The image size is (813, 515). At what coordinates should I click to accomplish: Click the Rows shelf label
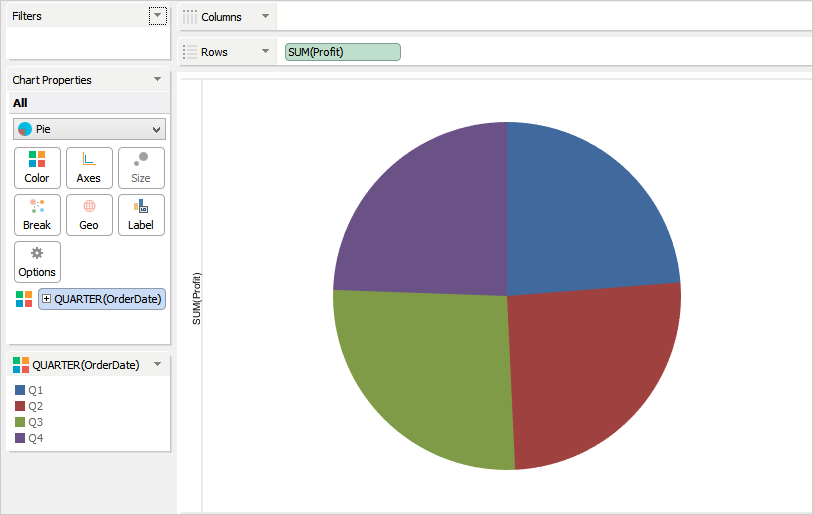214,52
